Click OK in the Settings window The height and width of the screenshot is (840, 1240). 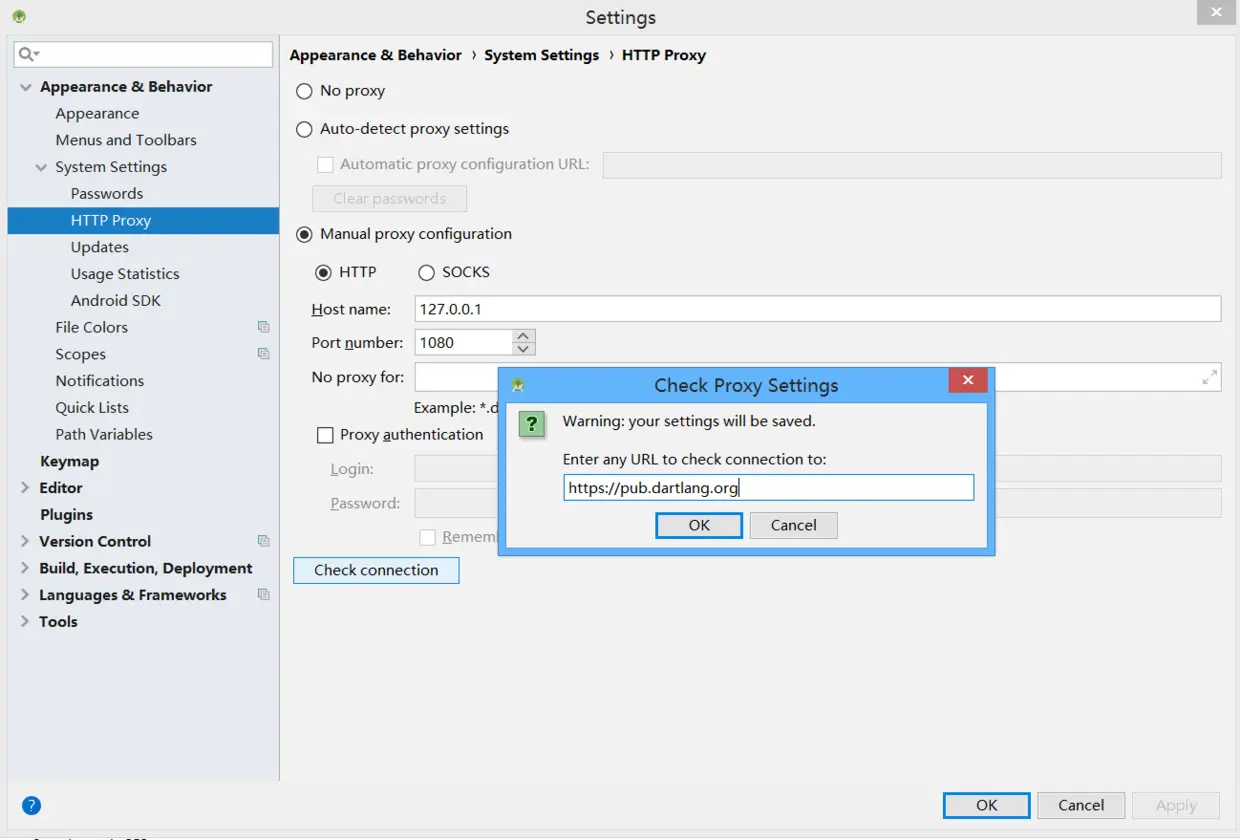coord(987,805)
